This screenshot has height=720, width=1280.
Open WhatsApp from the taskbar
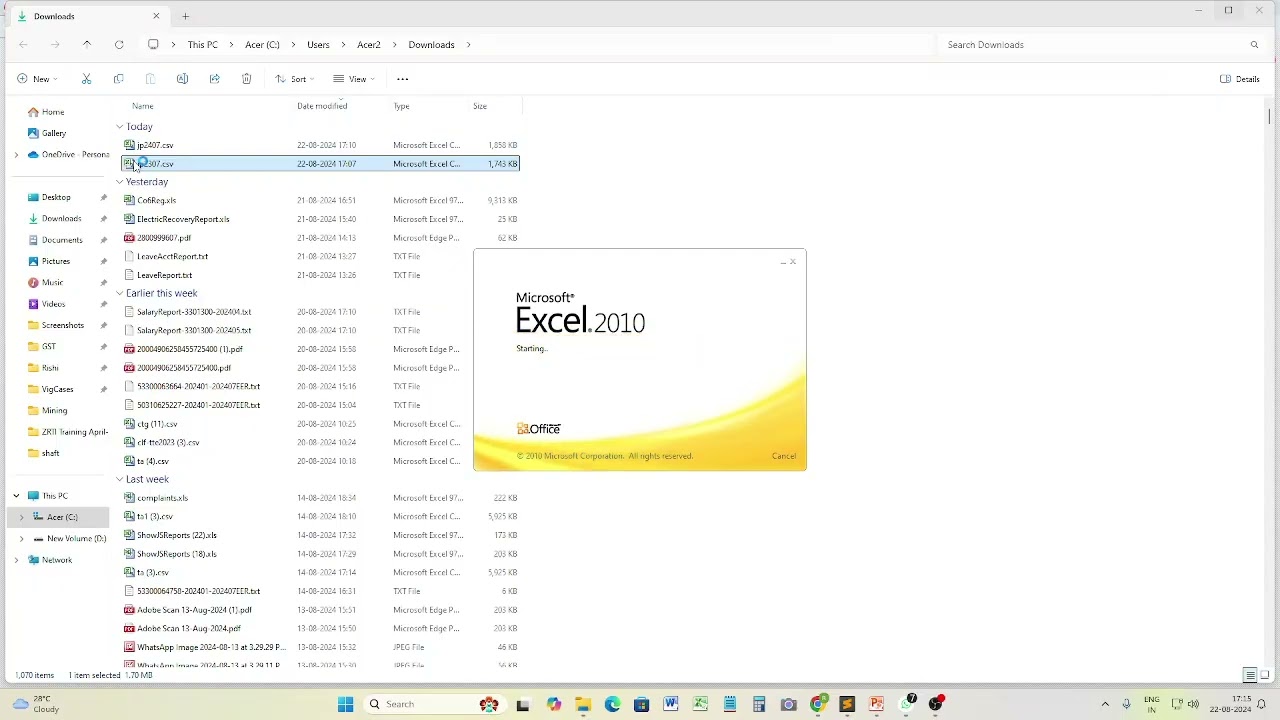(907, 704)
